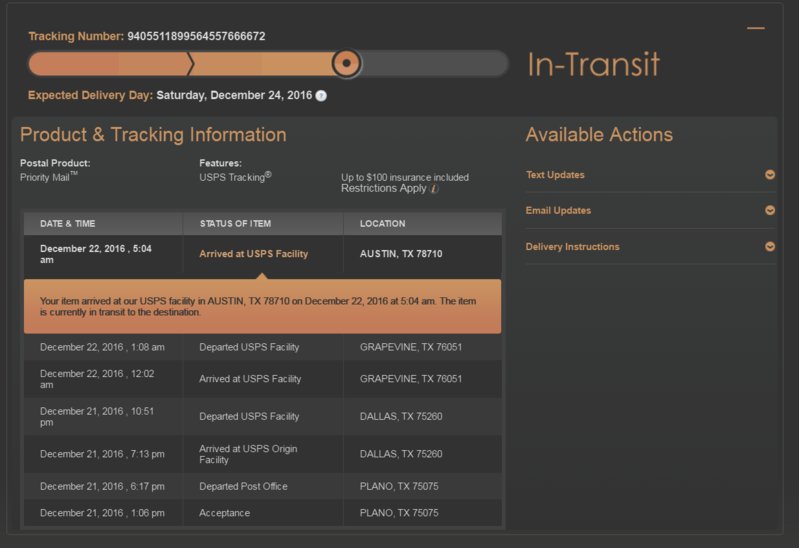Image resolution: width=799 pixels, height=548 pixels.
Task: Click the orange Austin arrival detail message
Action: pyautogui.click(x=262, y=306)
